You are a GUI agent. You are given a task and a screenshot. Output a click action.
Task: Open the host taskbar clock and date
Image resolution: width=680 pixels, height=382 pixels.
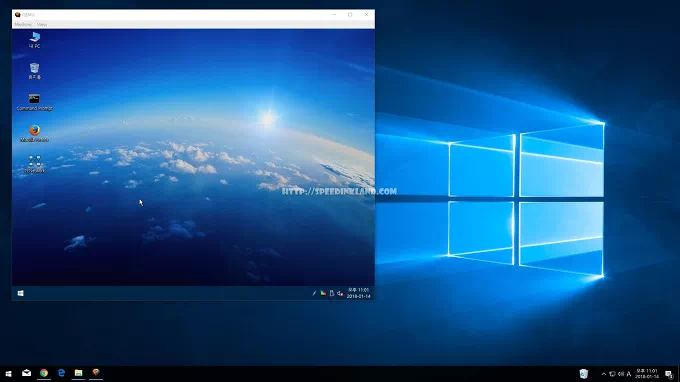pos(647,374)
